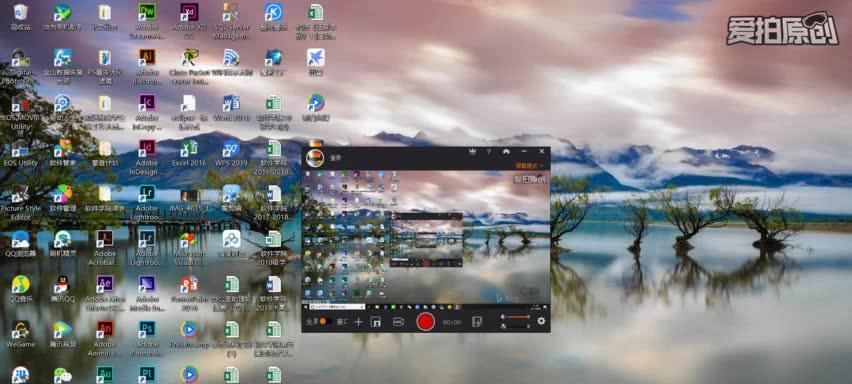This screenshot has width=852, height=384.
Task: Open Digital Photo Professional shortcut
Action: 19,66
